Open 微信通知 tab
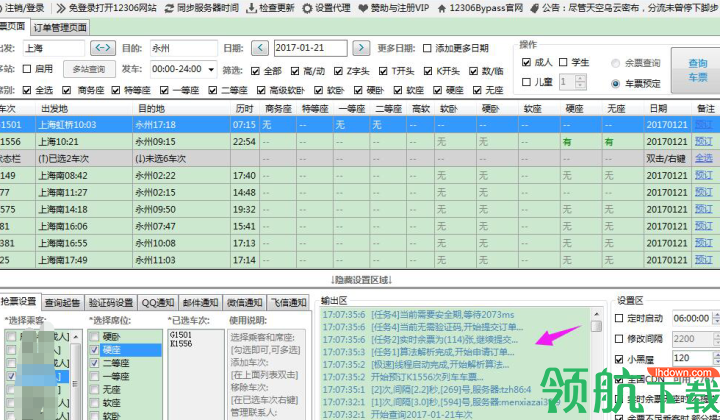Image resolution: width=720 pixels, height=420 pixels. 245,302
